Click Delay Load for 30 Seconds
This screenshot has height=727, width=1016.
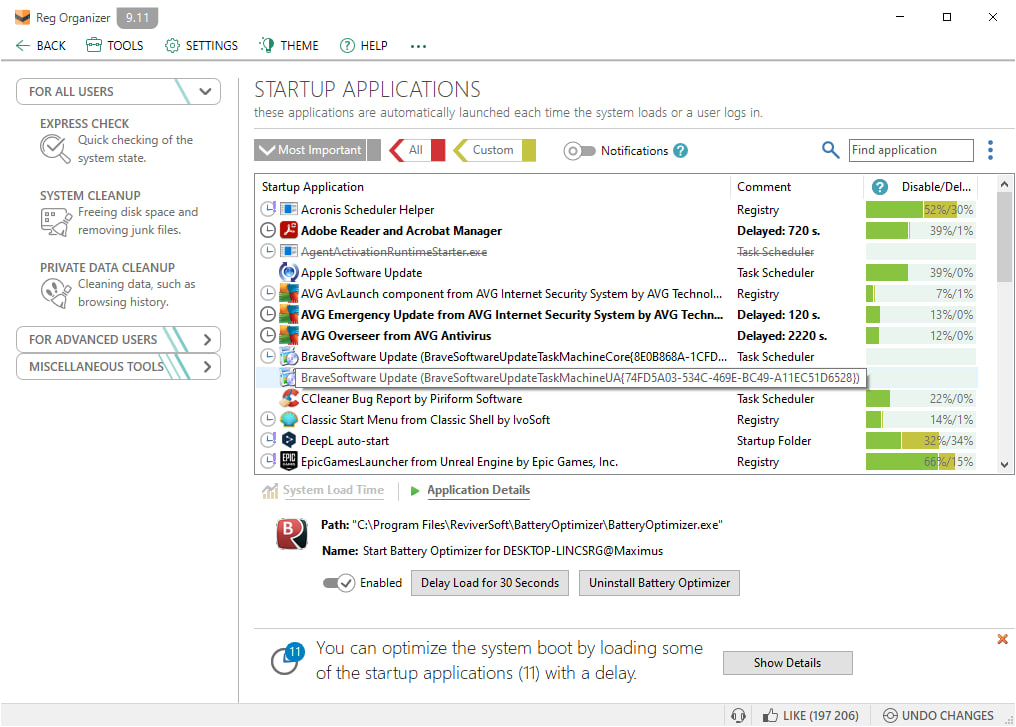click(x=490, y=583)
